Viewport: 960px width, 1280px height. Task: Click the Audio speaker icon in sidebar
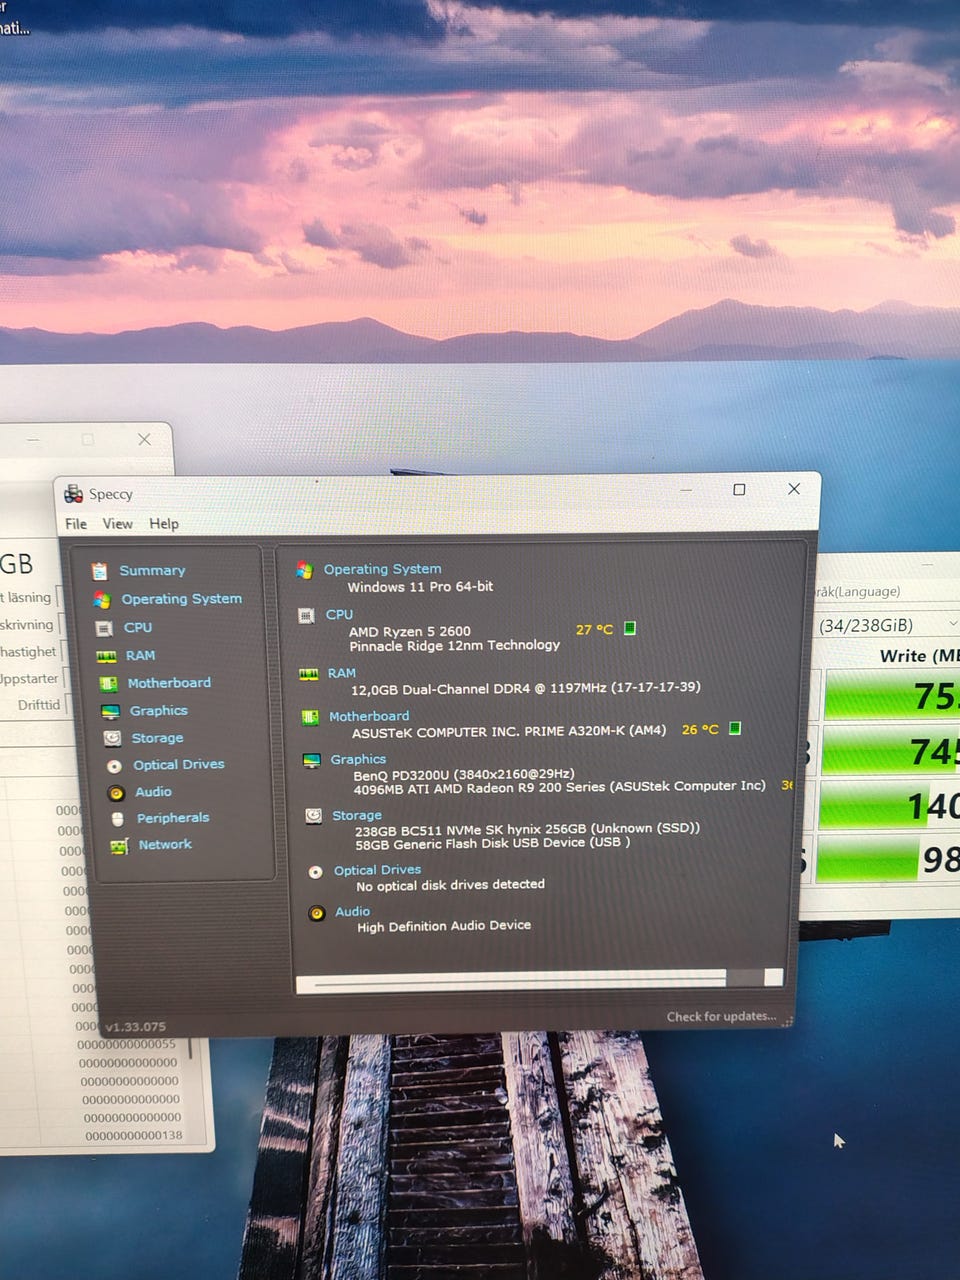(116, 792)
